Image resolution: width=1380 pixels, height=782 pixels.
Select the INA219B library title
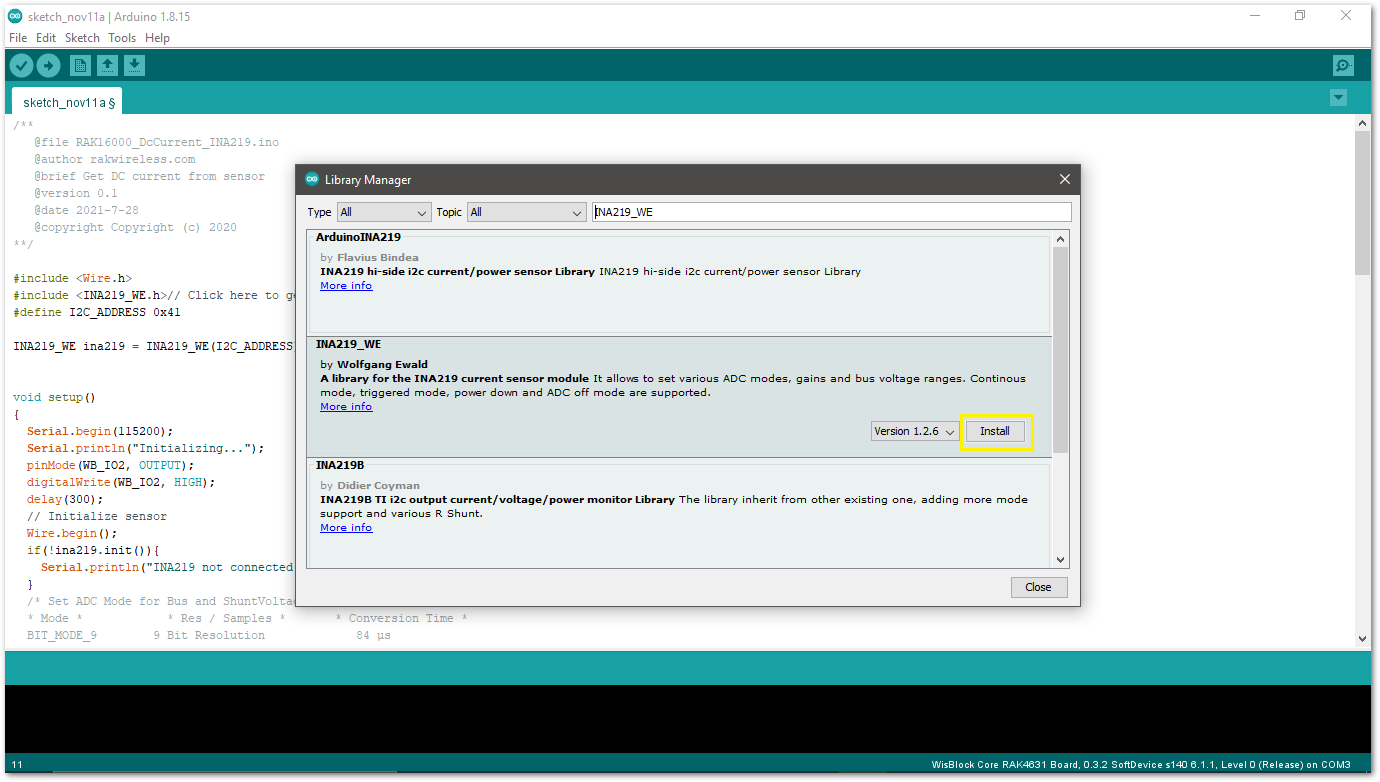(340, 465)
